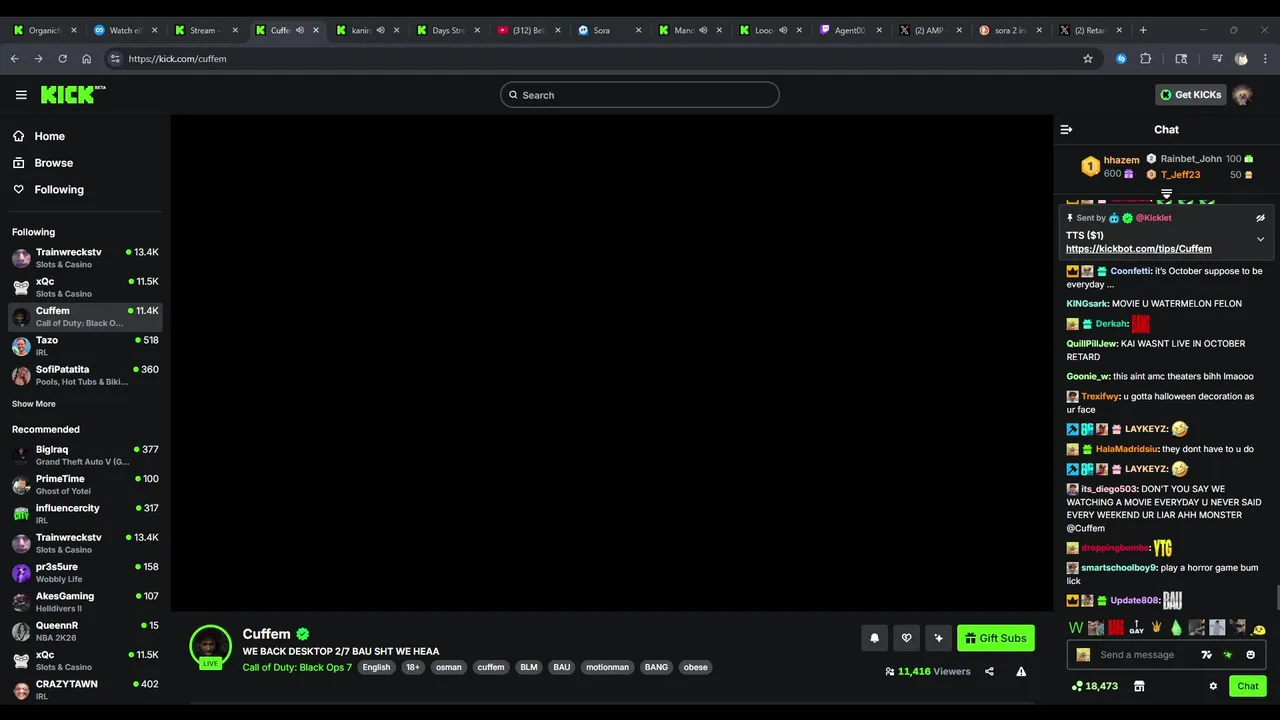Click the Gift Subs button
The image size is (1280, 720).
point(996,638)
